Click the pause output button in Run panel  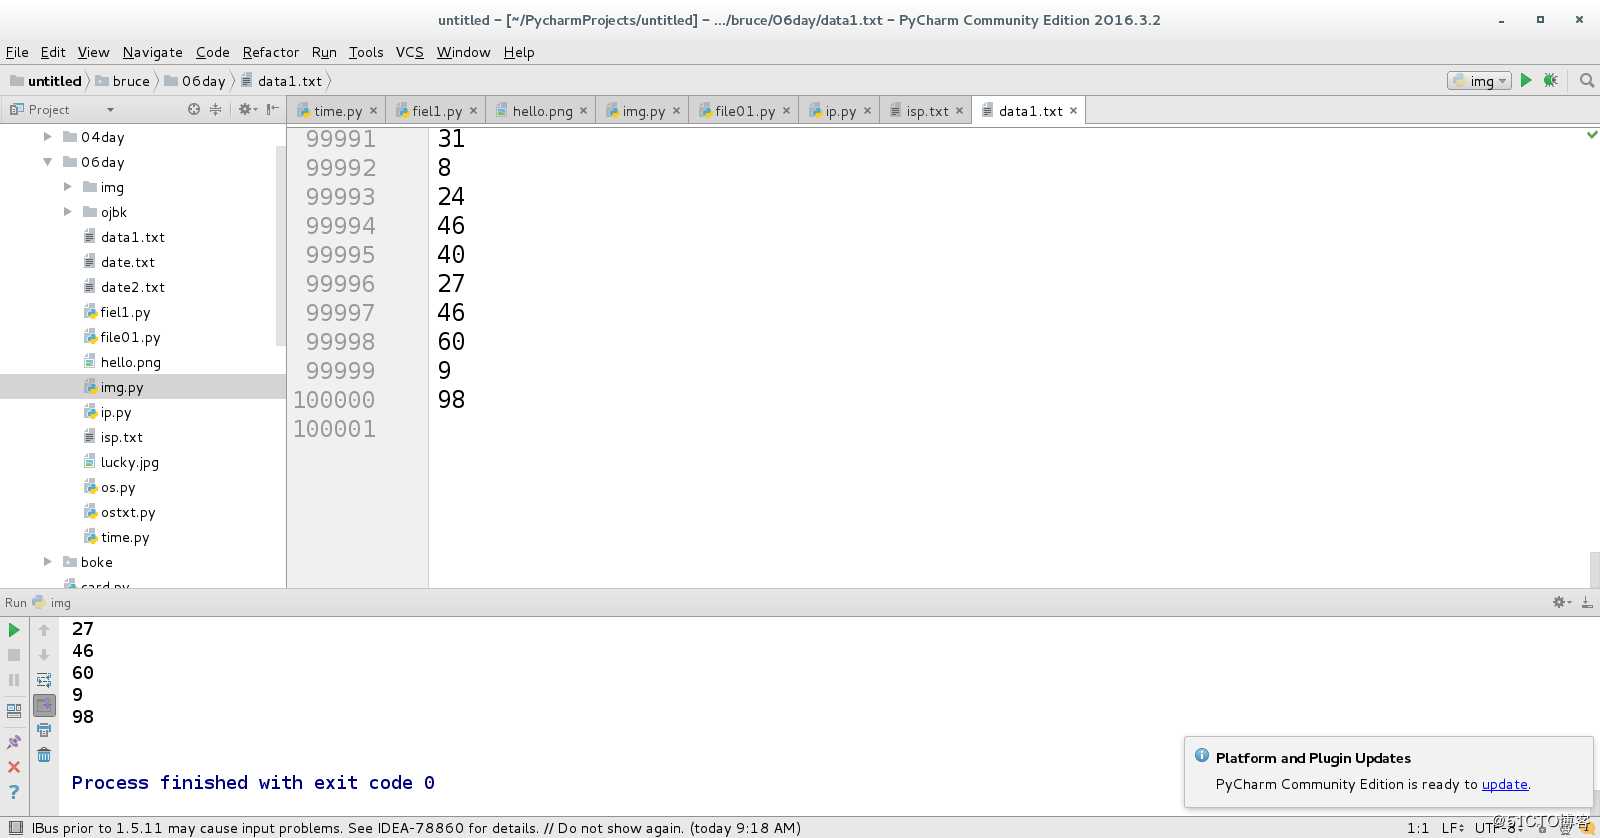[x=14, y=680]
